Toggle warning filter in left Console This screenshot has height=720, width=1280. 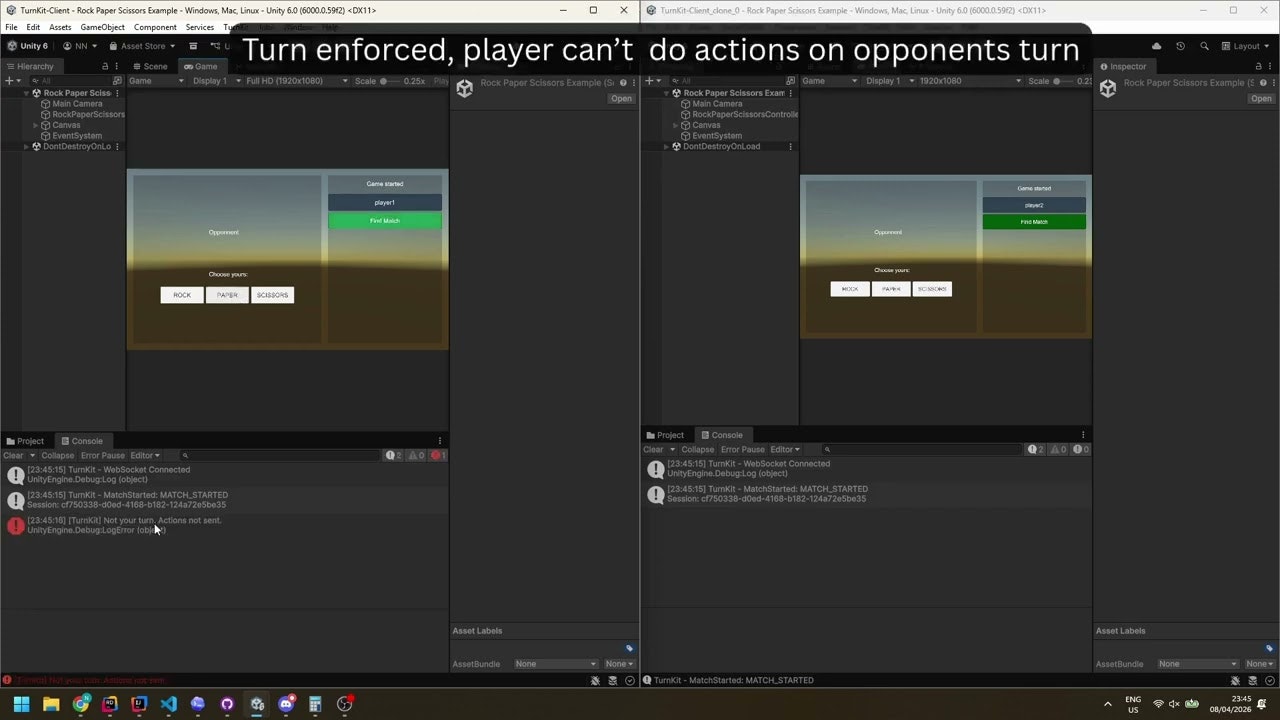coord(416,455)
